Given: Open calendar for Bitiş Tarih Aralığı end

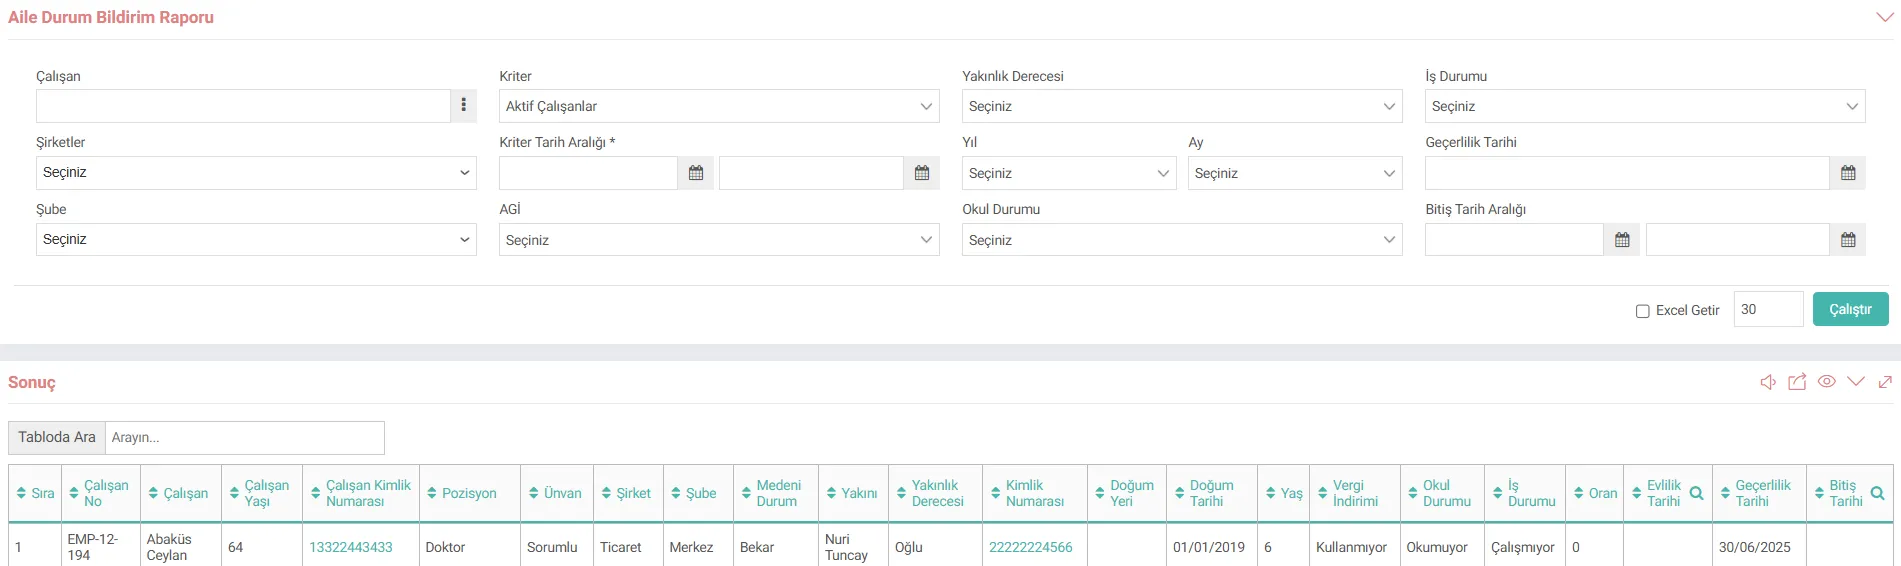Looking at the screenshot, I should point(1847,240).
